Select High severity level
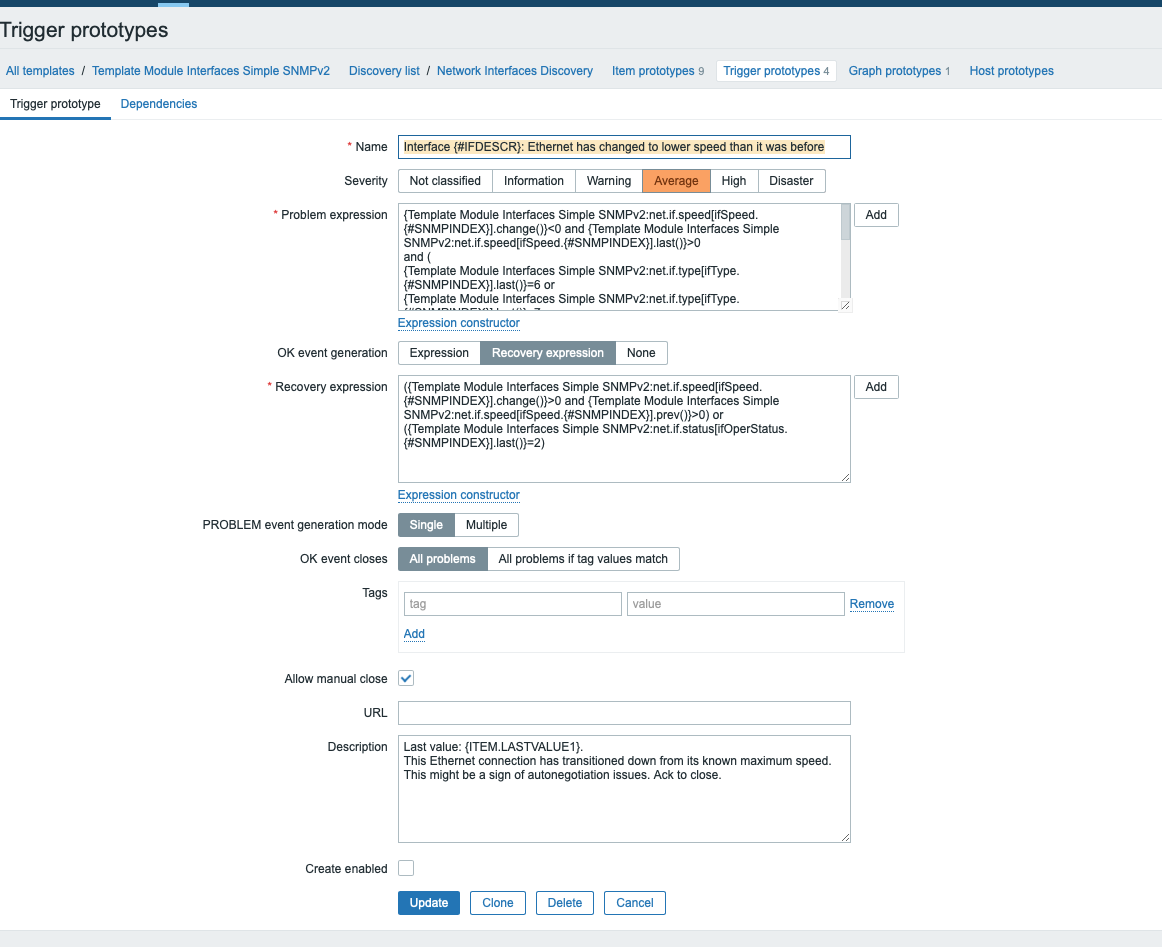The height and width of the screenshot is (947, 1162). pos(734,181)
